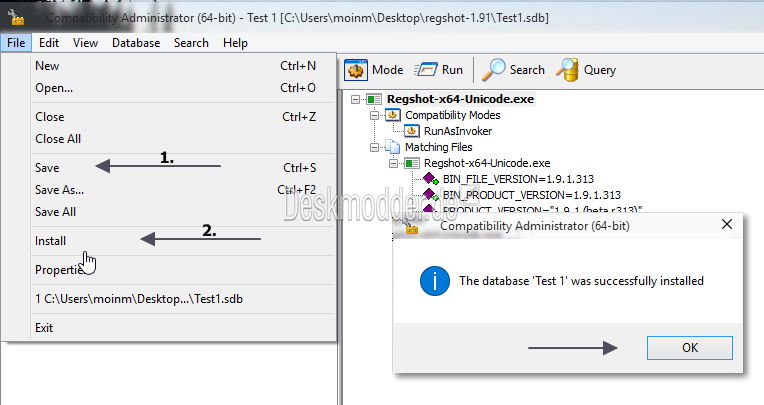Open the View menu
Image resolution: width=764 pixels, height=405 pixels.
pos(85,43)
